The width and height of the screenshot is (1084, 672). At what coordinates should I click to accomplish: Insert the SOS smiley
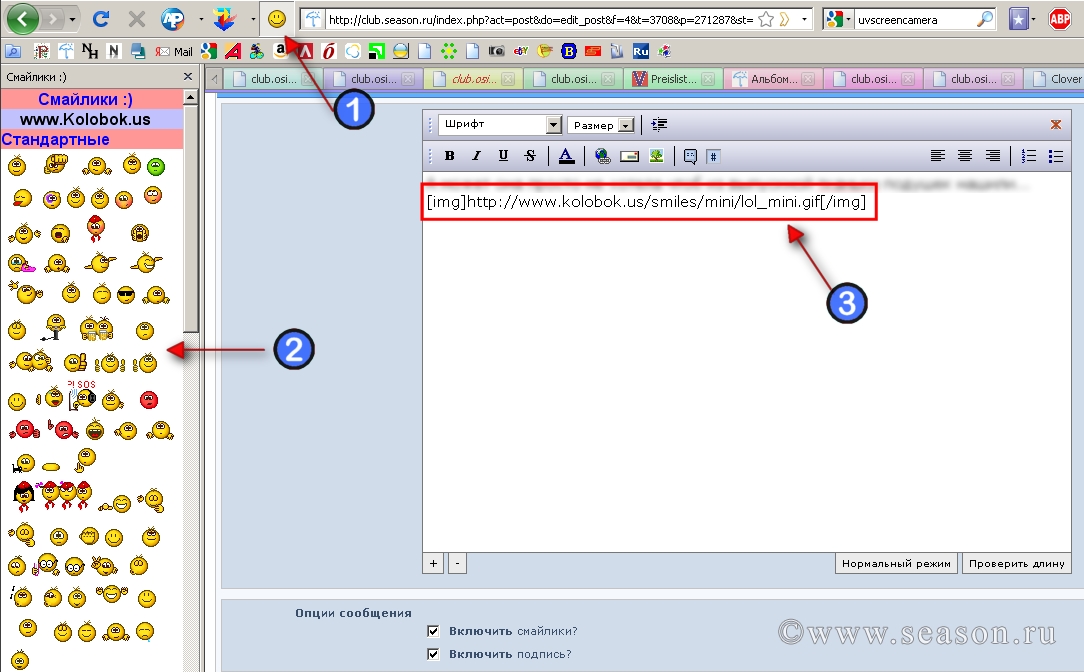(82, 395)
